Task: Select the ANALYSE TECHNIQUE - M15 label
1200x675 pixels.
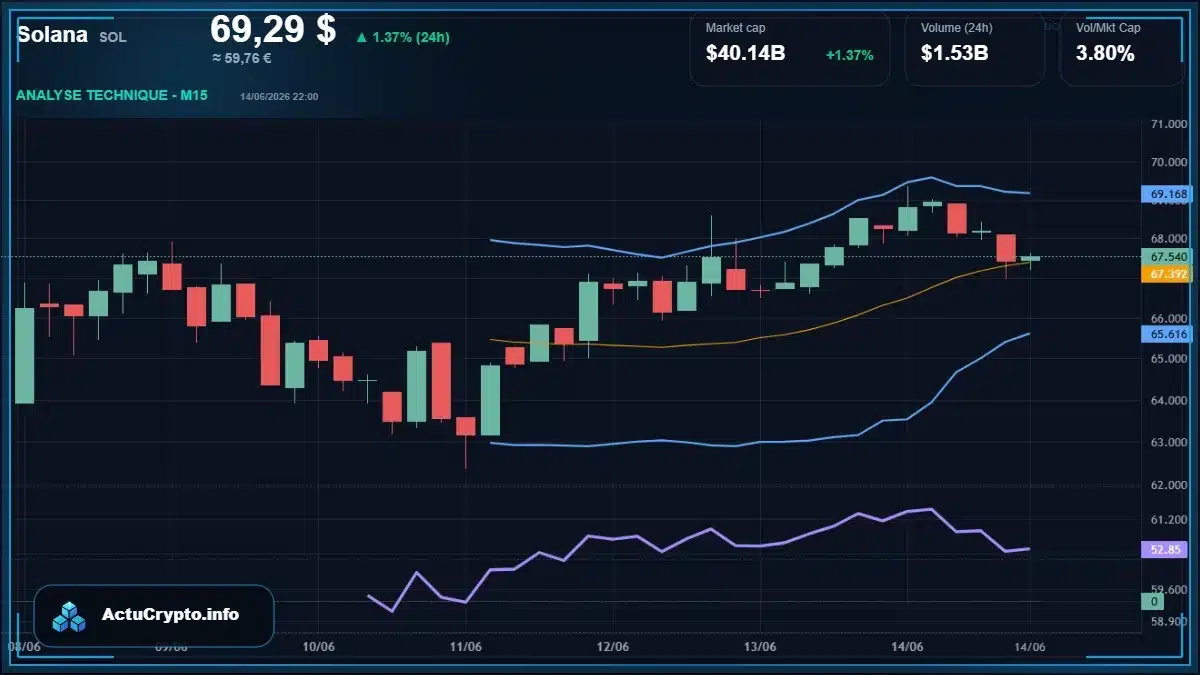Action: pyautogui.click(x=113, y=95)
